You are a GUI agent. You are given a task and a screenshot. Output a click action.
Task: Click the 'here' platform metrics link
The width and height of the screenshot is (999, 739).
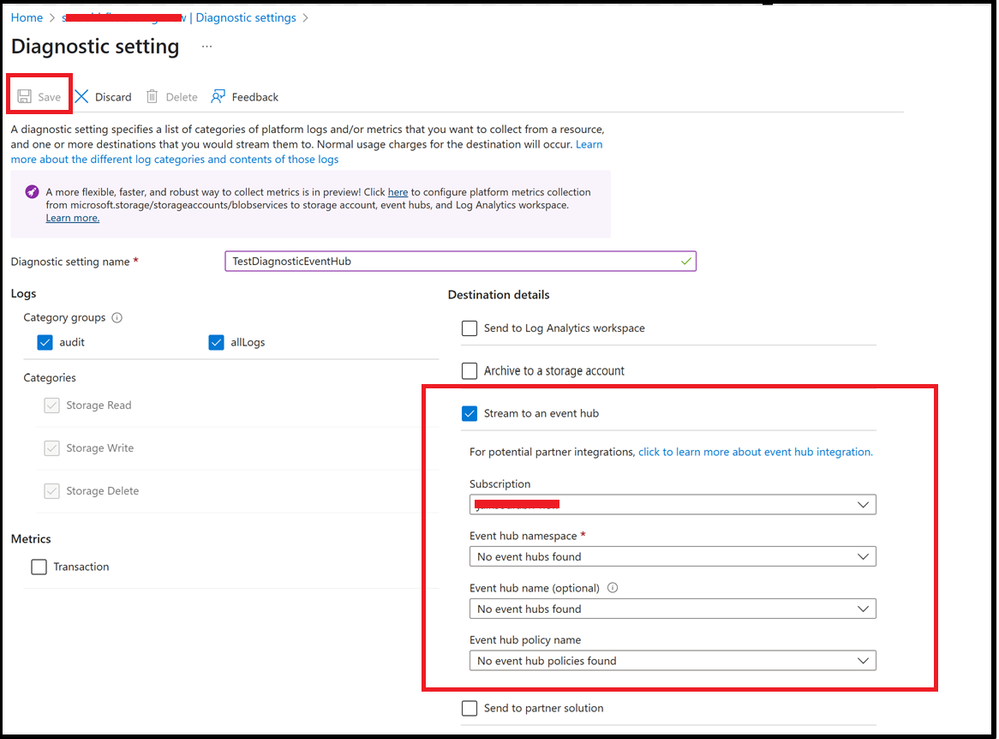[x=398, y=192]
